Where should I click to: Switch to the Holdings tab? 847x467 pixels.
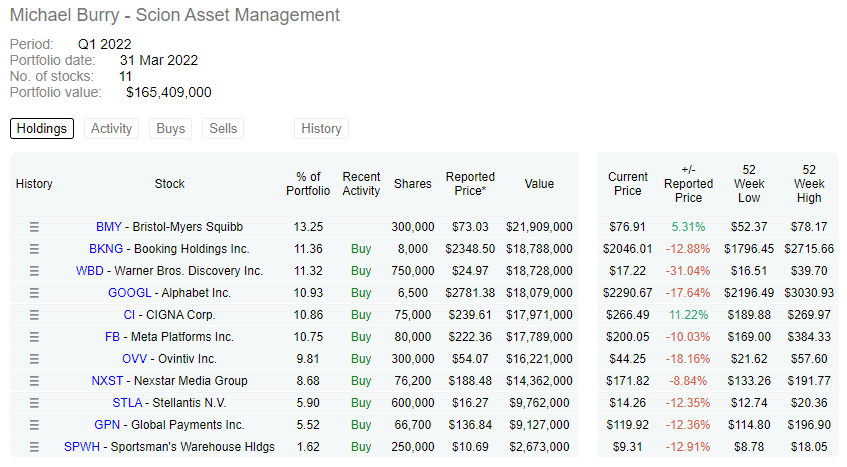[42, 128]
